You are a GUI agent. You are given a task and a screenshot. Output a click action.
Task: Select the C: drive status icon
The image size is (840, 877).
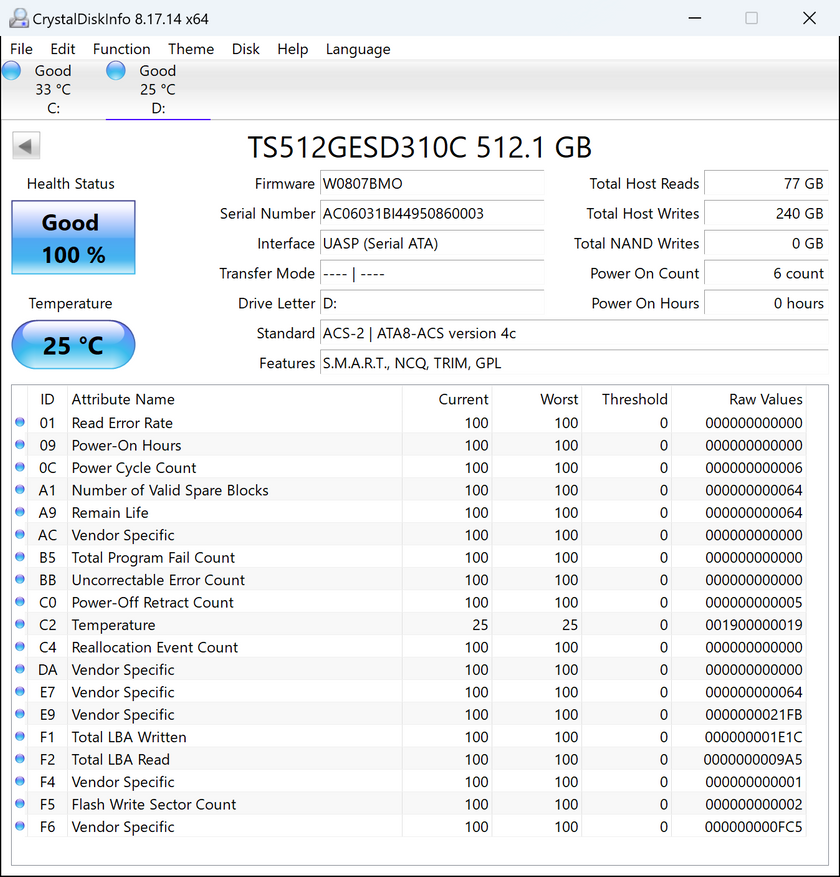(12, 71)
